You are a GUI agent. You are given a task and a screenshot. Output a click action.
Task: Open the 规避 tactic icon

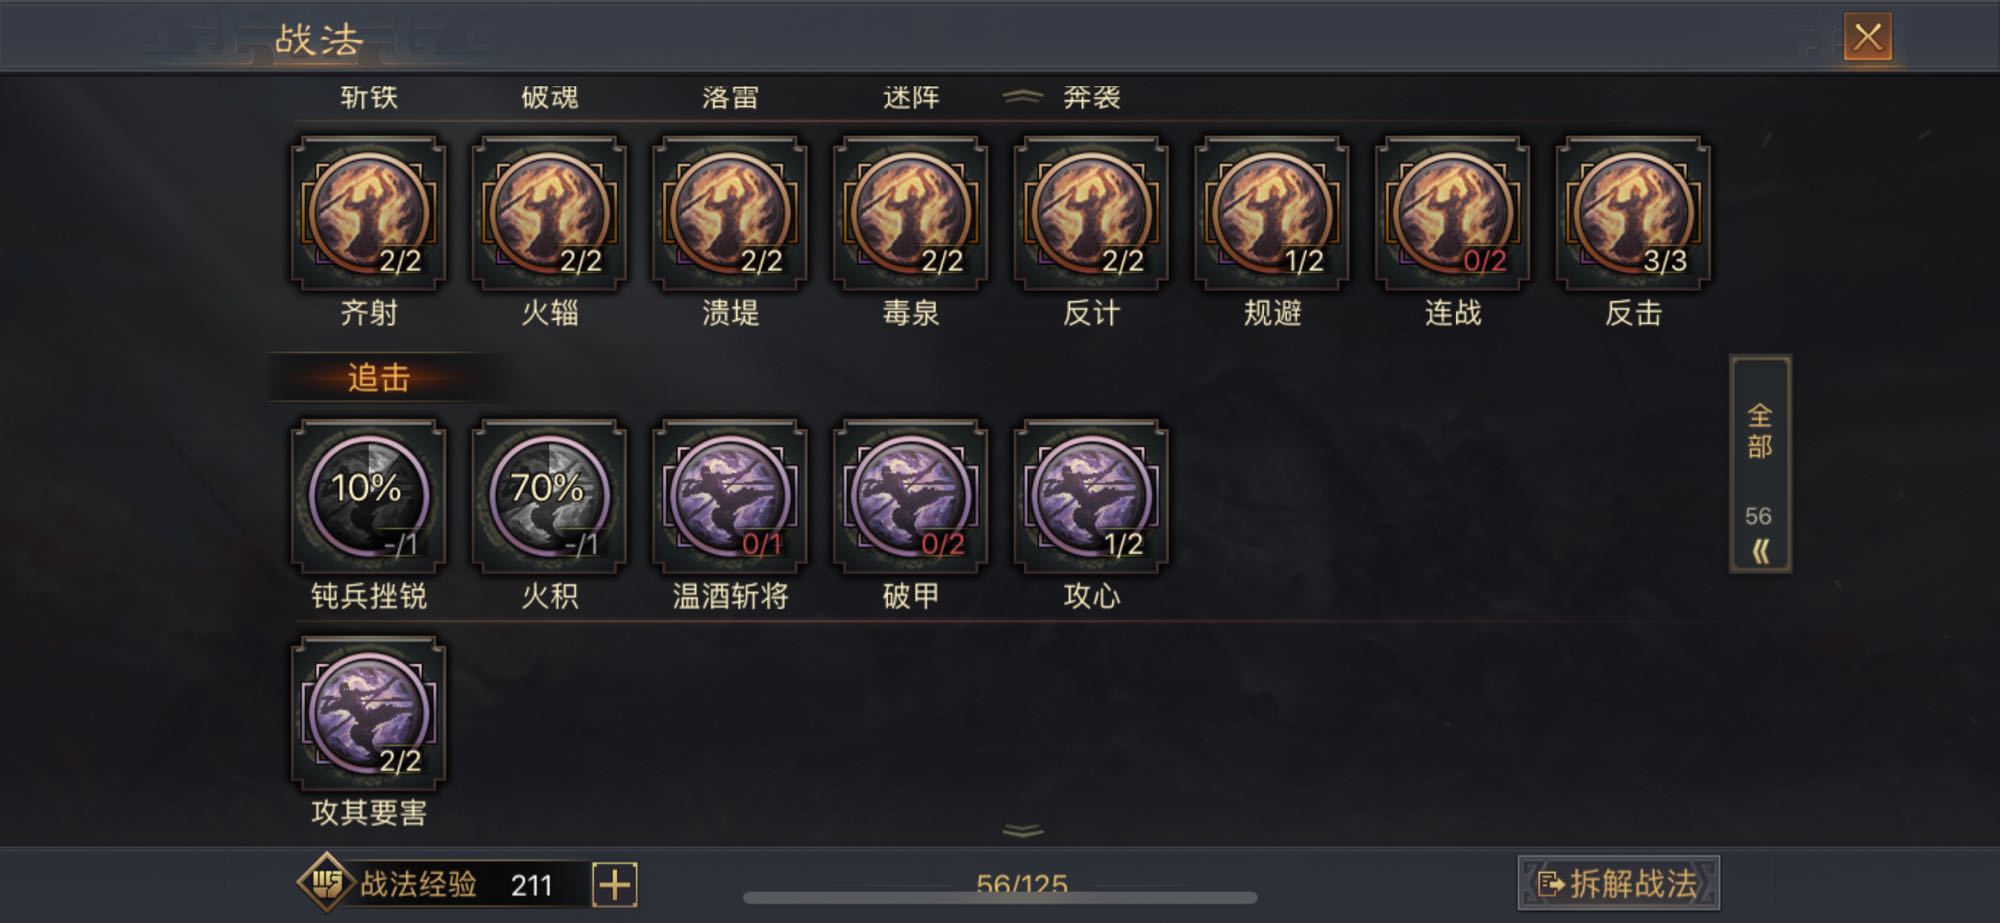(1272, 214)
